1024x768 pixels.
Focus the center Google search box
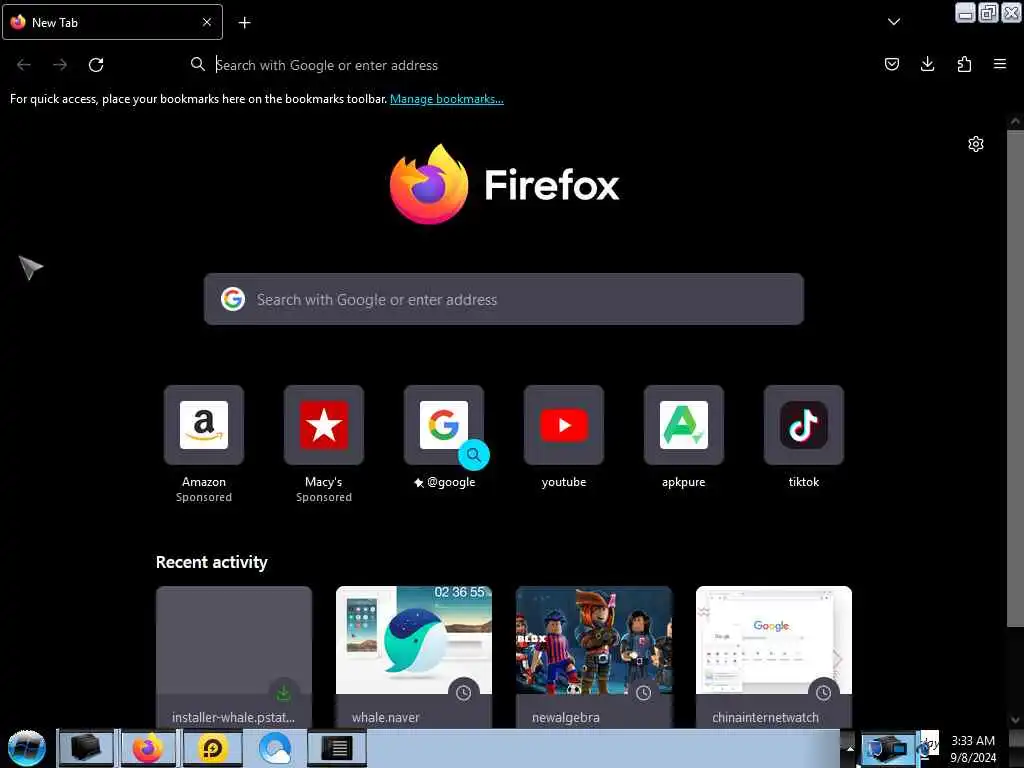pyautogui.click(x=504, y=299)
